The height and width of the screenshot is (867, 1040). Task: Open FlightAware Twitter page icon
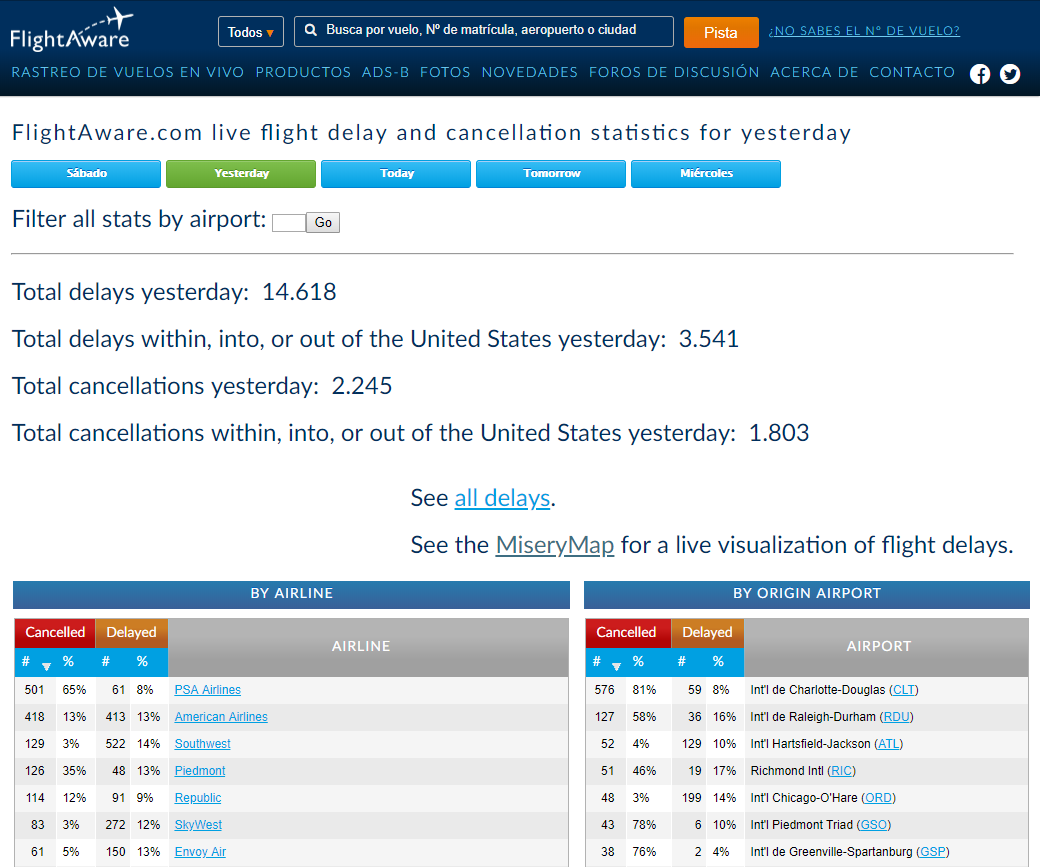(1010, 74)
